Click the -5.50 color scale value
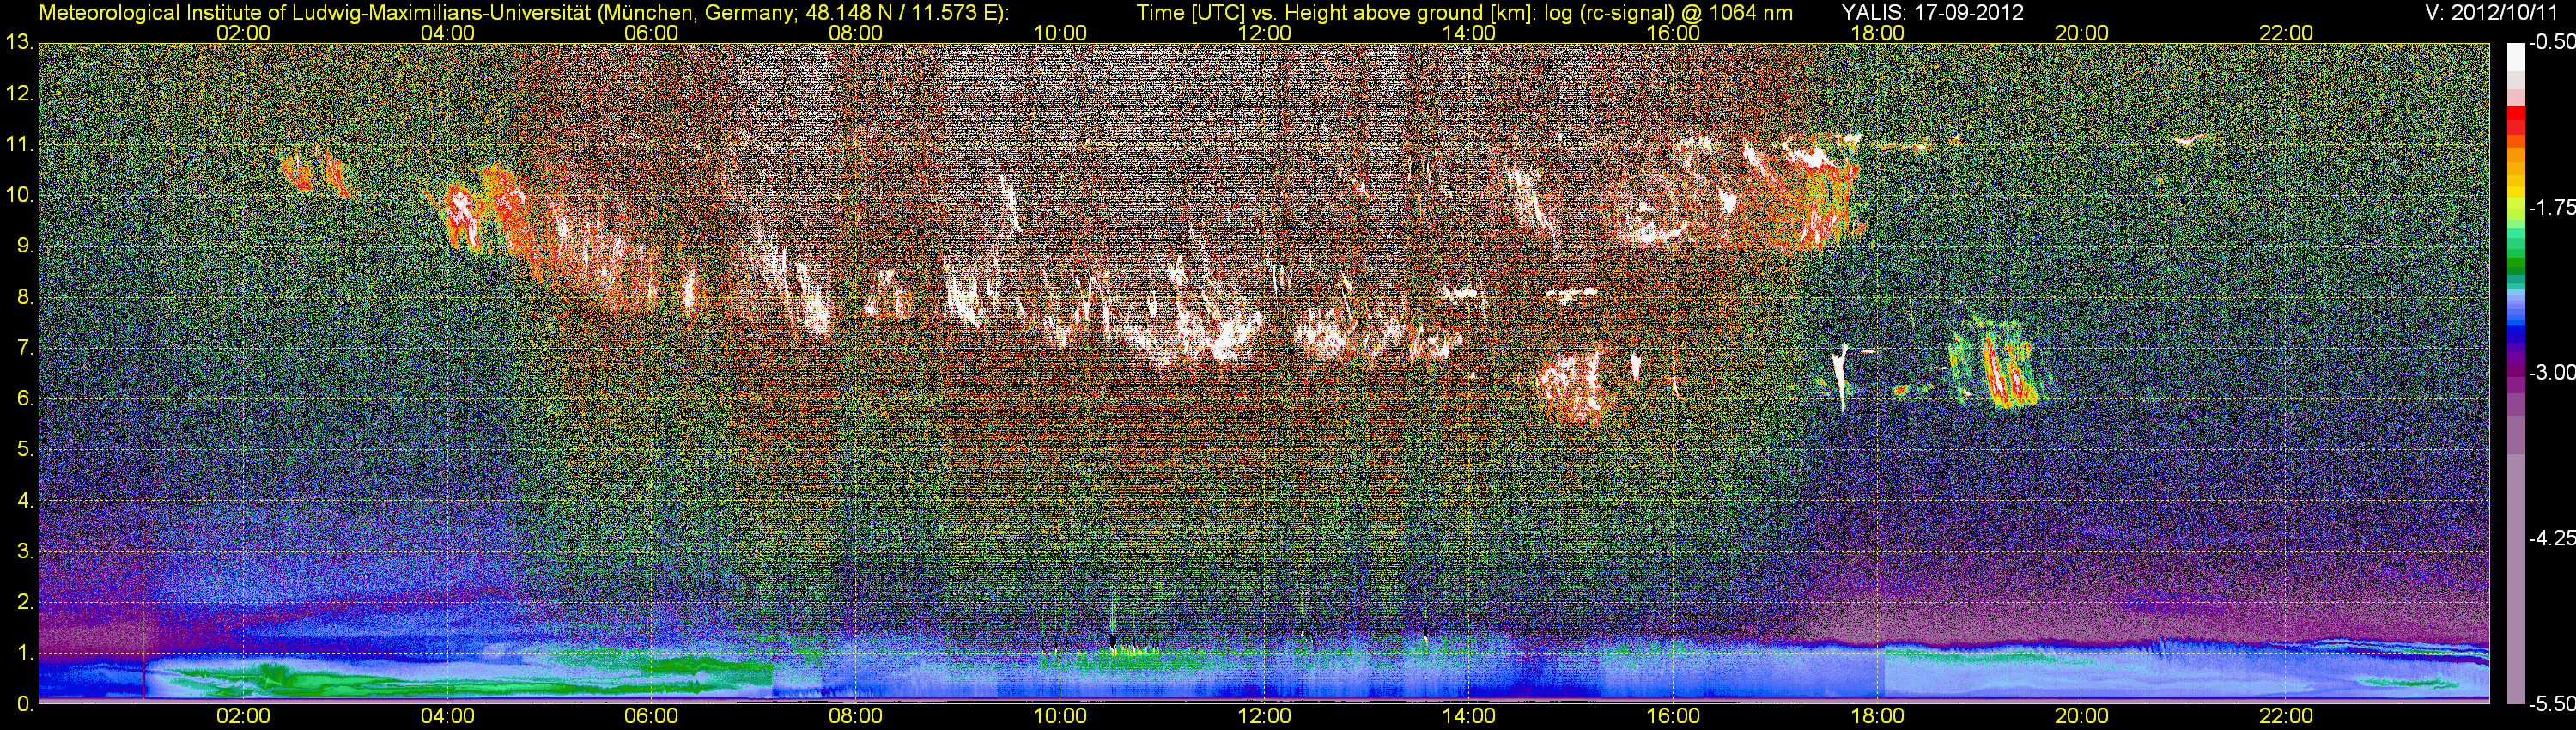Screen dimensions: 2576x730 pyautogui.click(x=2551, y=704)
